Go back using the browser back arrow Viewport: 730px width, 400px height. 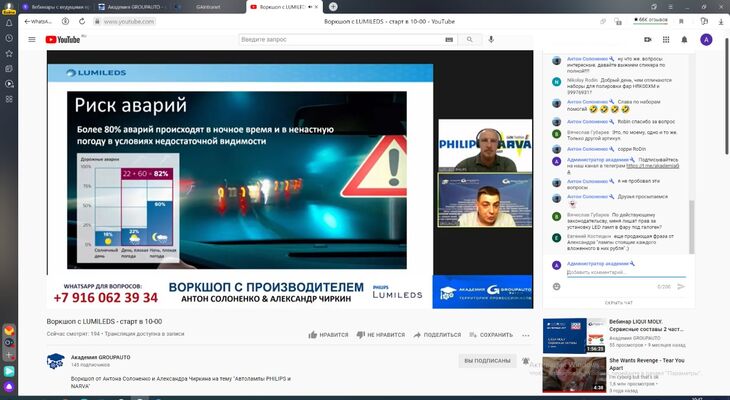click(x=27, y=21)
